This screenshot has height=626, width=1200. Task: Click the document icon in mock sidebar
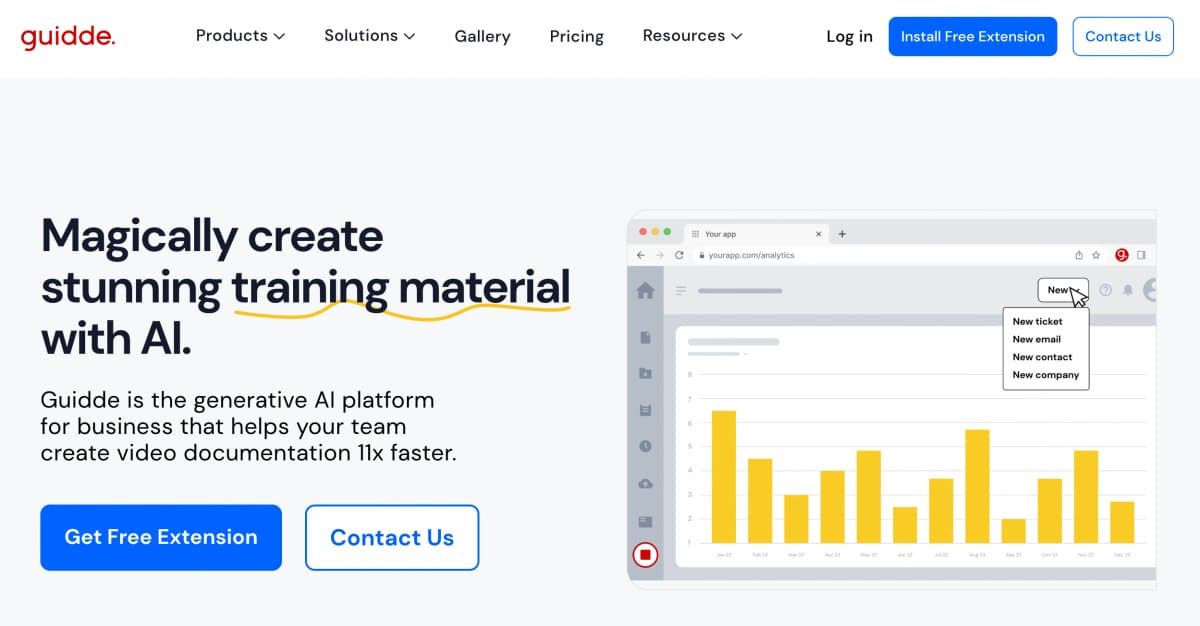pyautogui.click(x=645, y=338)
